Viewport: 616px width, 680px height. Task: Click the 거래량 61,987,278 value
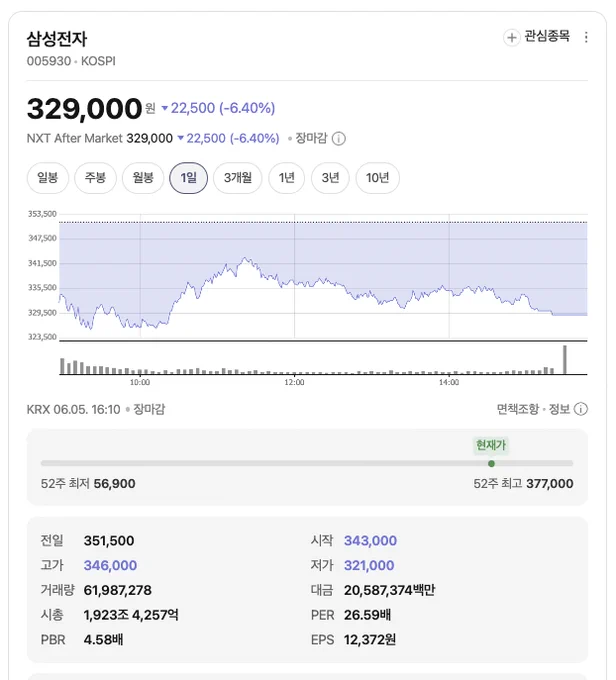(118, 590)
